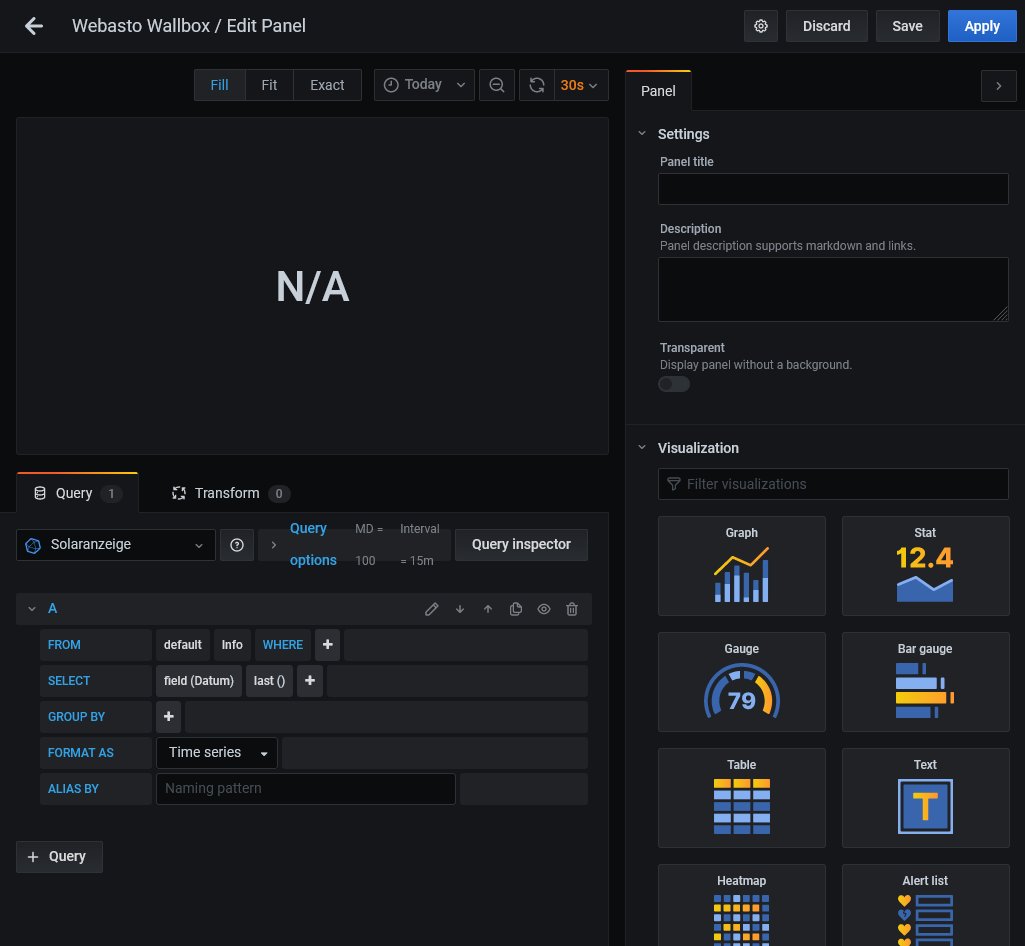The height and width of the screenshot is (946, 1025).
Task: Click the back arrow to leave Edit Panel
Action: point(34,26)
